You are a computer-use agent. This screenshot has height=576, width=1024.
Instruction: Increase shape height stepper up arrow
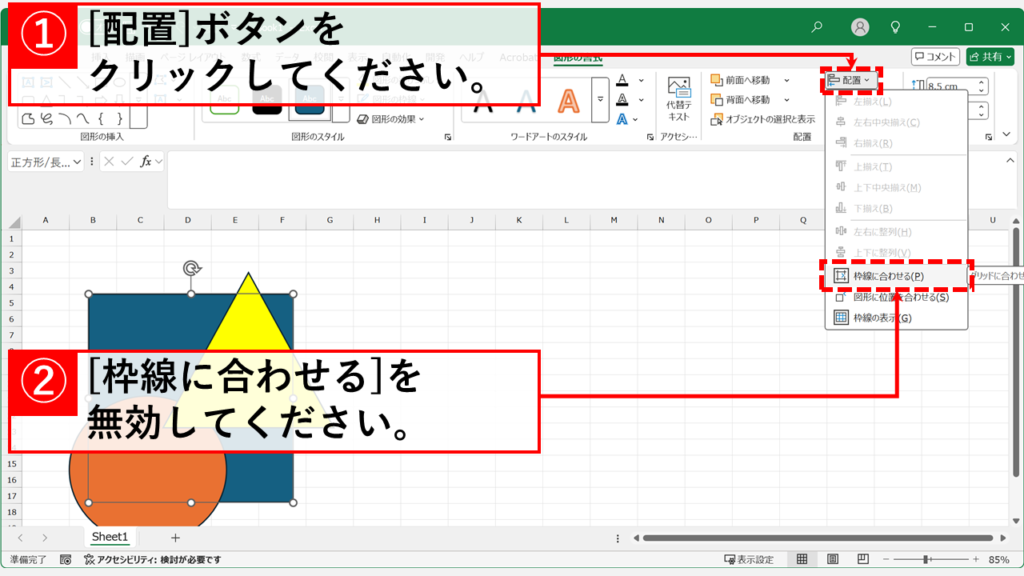(x=982, y=82)
